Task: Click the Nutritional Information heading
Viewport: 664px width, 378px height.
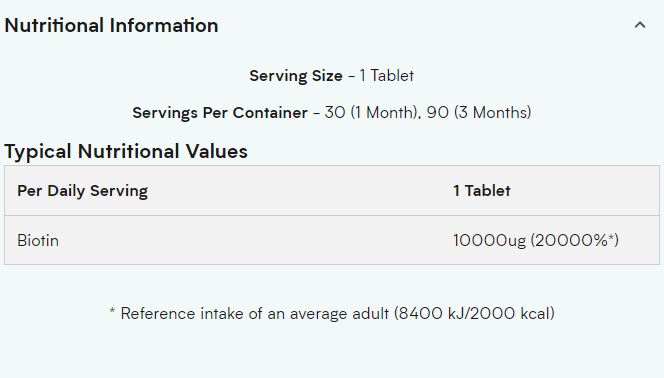Action: (111, 25)
